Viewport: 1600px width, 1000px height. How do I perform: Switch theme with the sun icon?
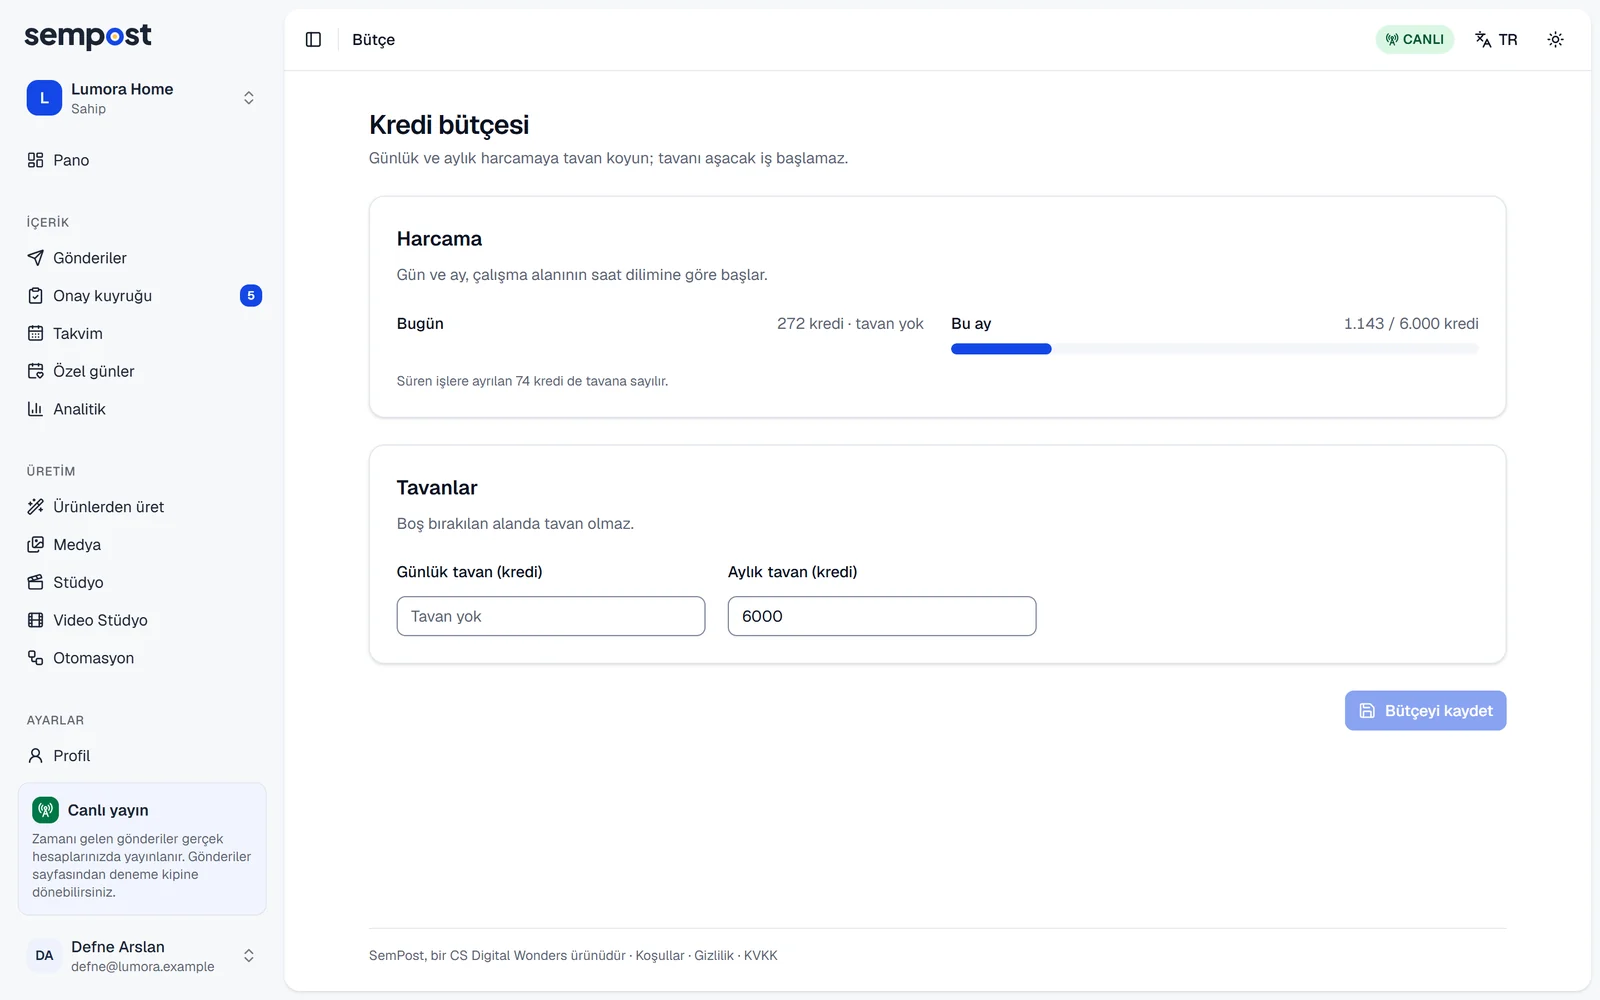click(1555, 39)
